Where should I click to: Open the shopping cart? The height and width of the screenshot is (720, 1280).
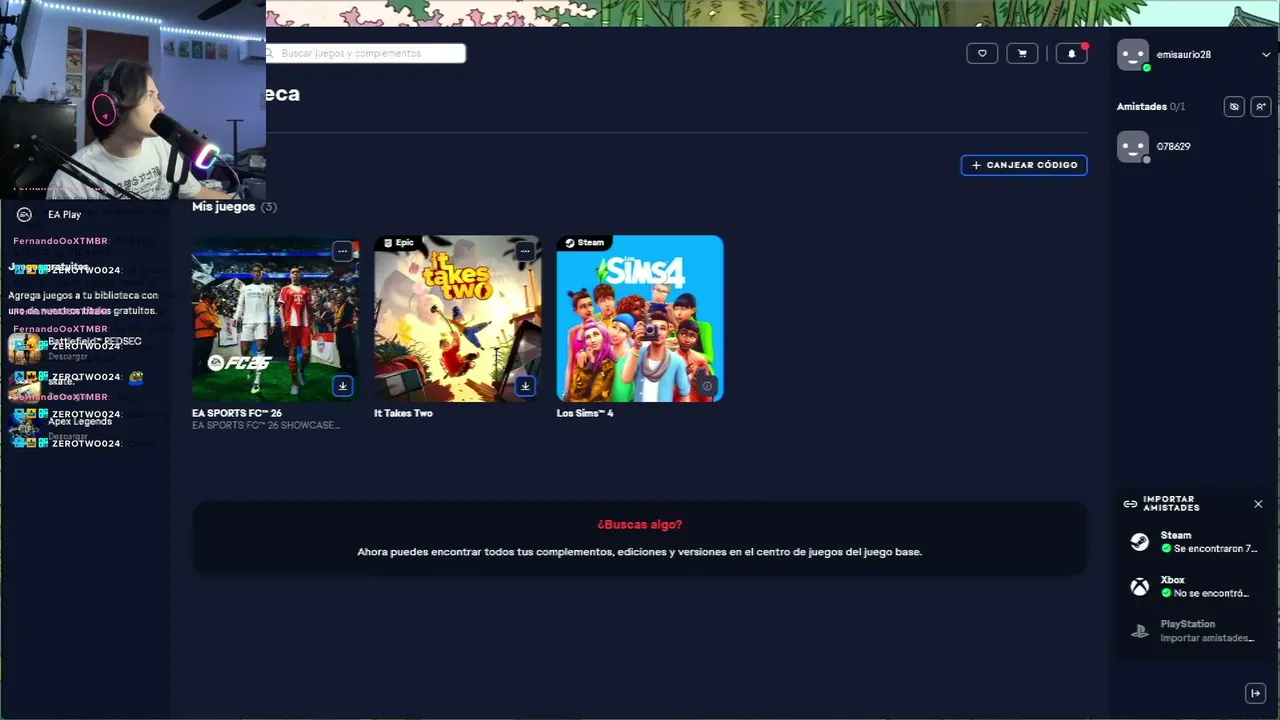click(1022, 54)
